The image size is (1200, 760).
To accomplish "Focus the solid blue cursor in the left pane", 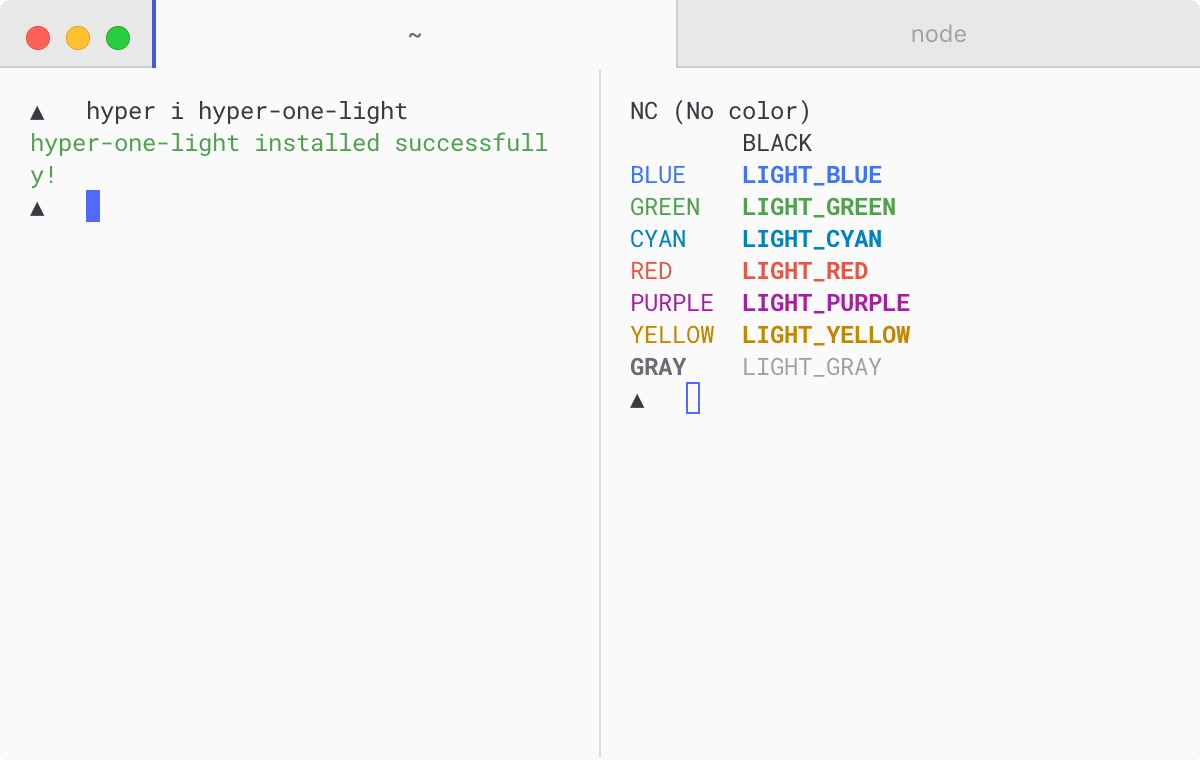I will (93, 206).
